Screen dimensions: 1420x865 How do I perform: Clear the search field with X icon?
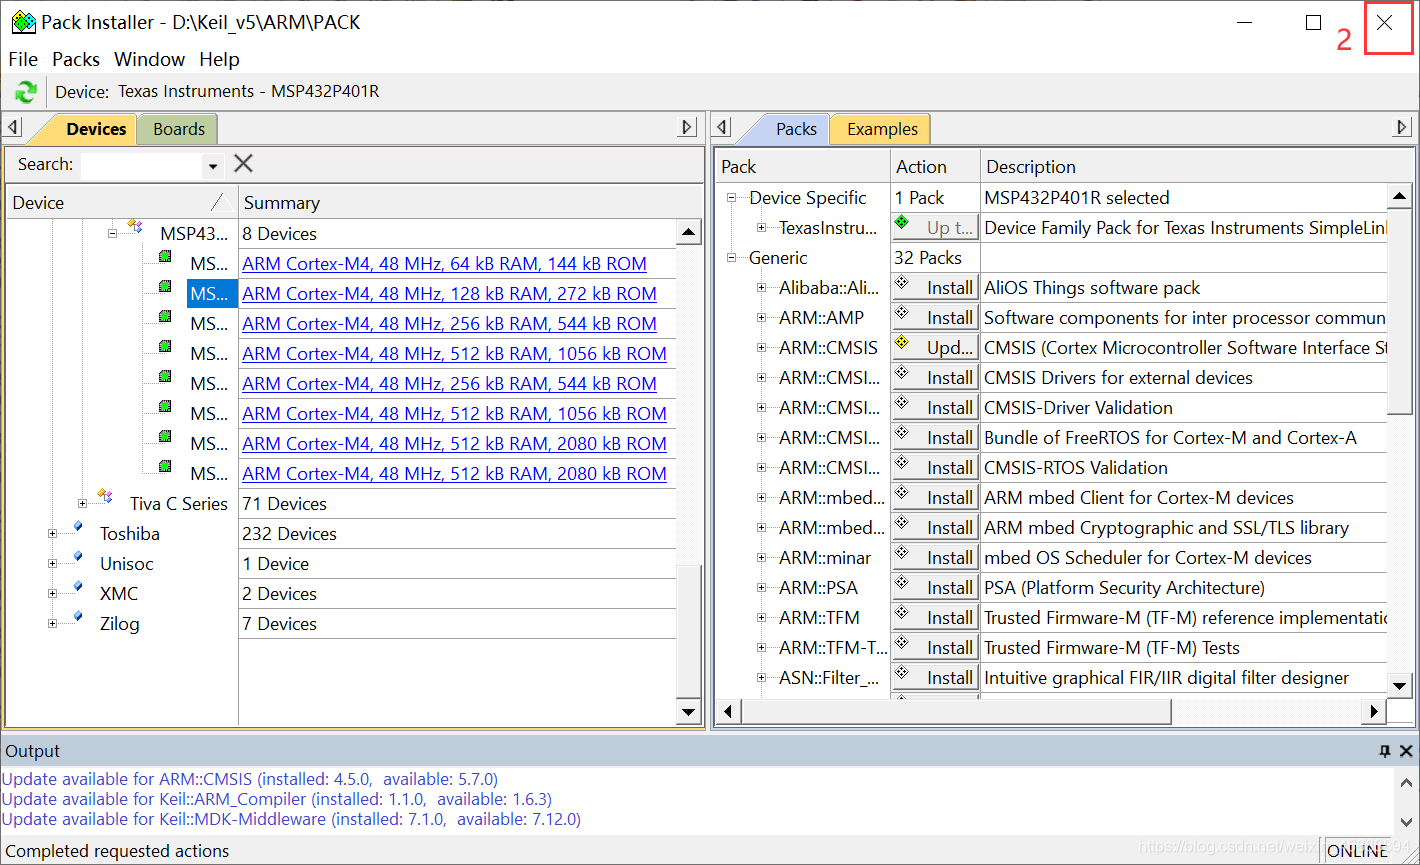(x=243, y=164)
